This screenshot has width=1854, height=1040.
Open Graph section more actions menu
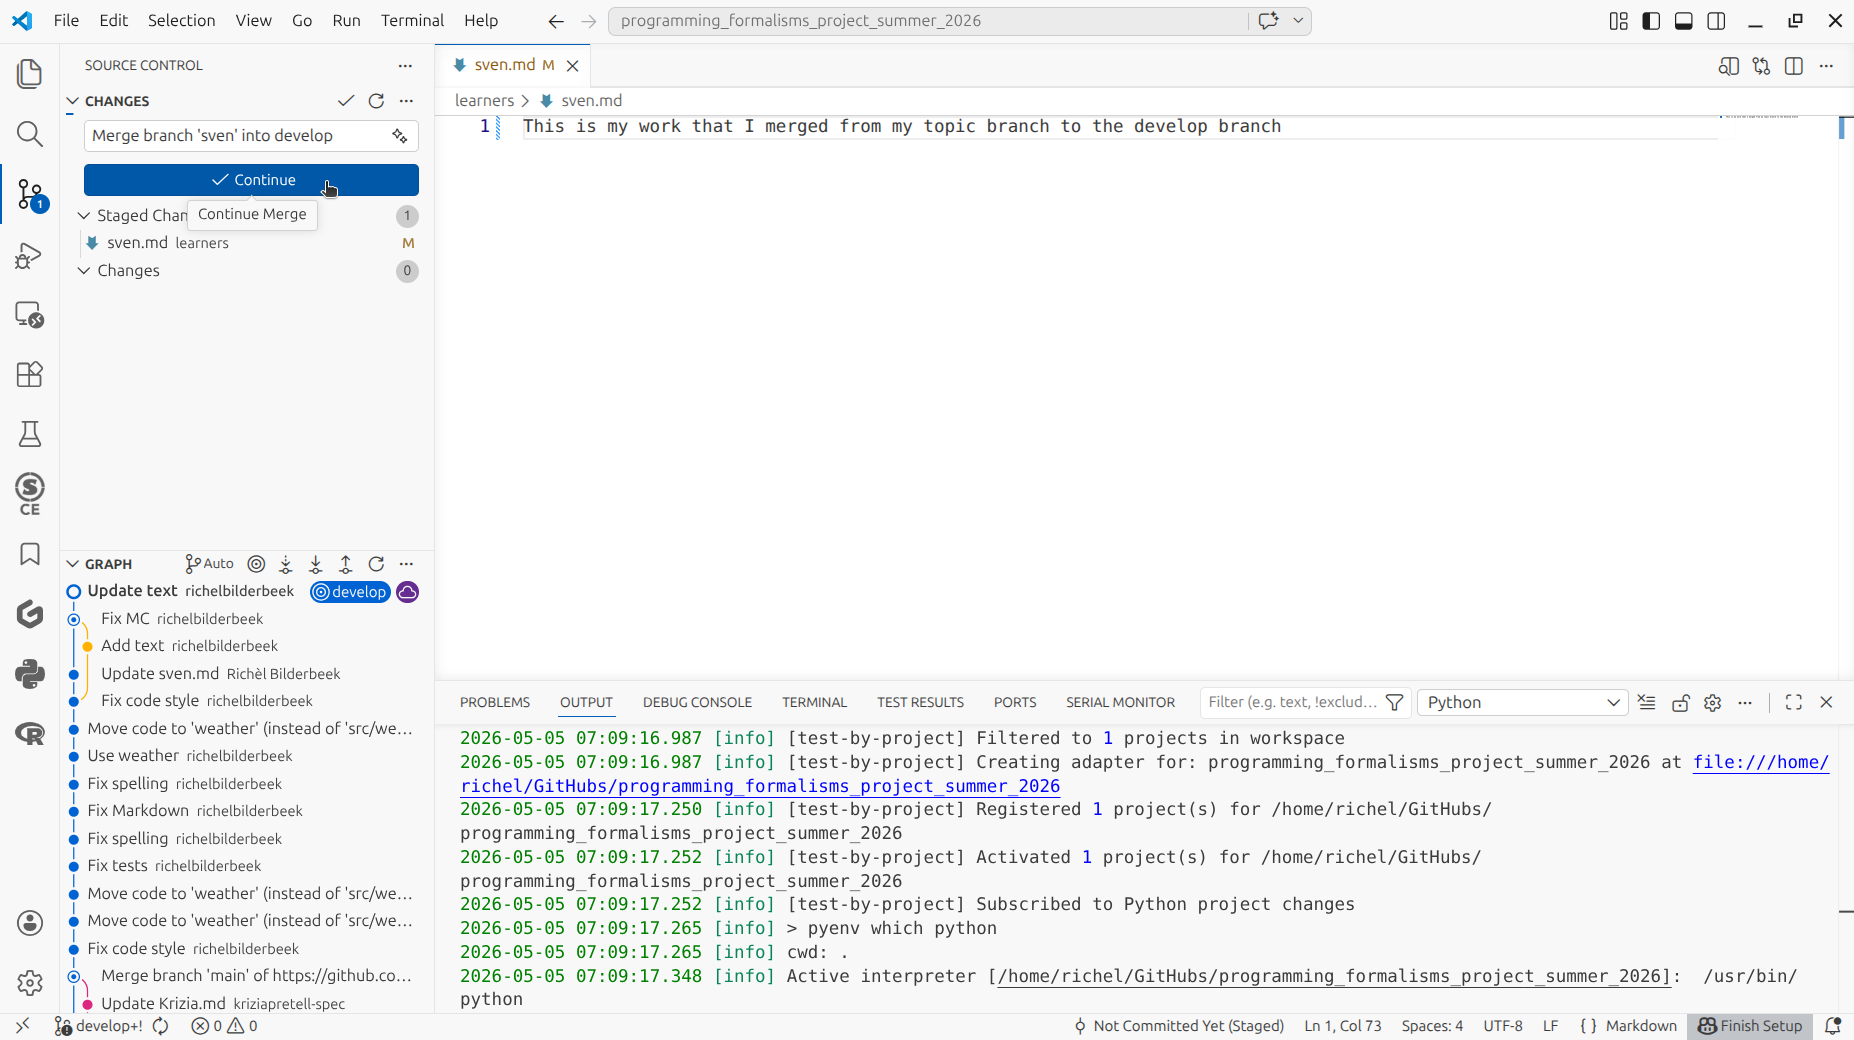406,564
